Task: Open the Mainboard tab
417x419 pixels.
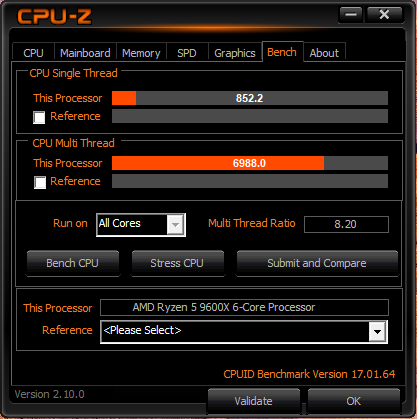Action: tap(85, 53)
